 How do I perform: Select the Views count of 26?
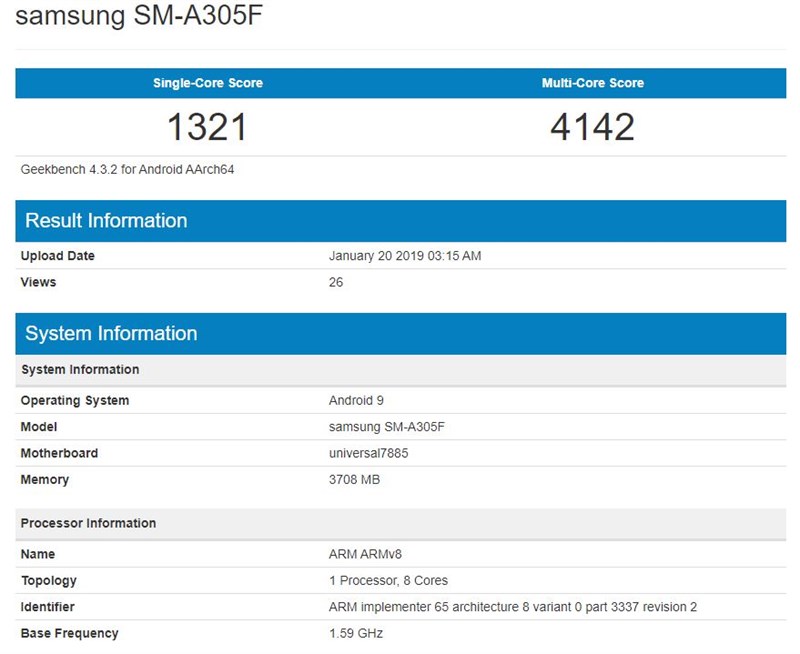pyautogui.click(x=336, y=282)
